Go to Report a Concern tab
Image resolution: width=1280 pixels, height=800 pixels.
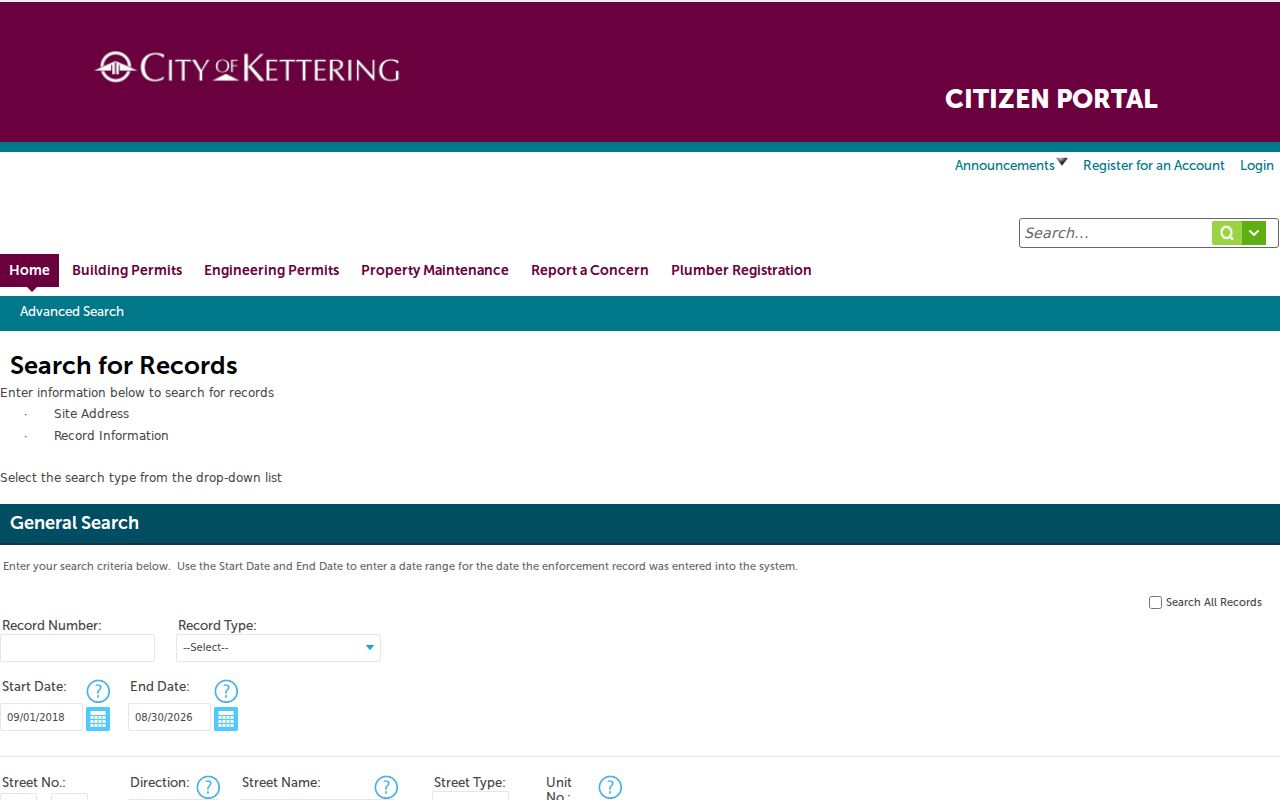590,270
